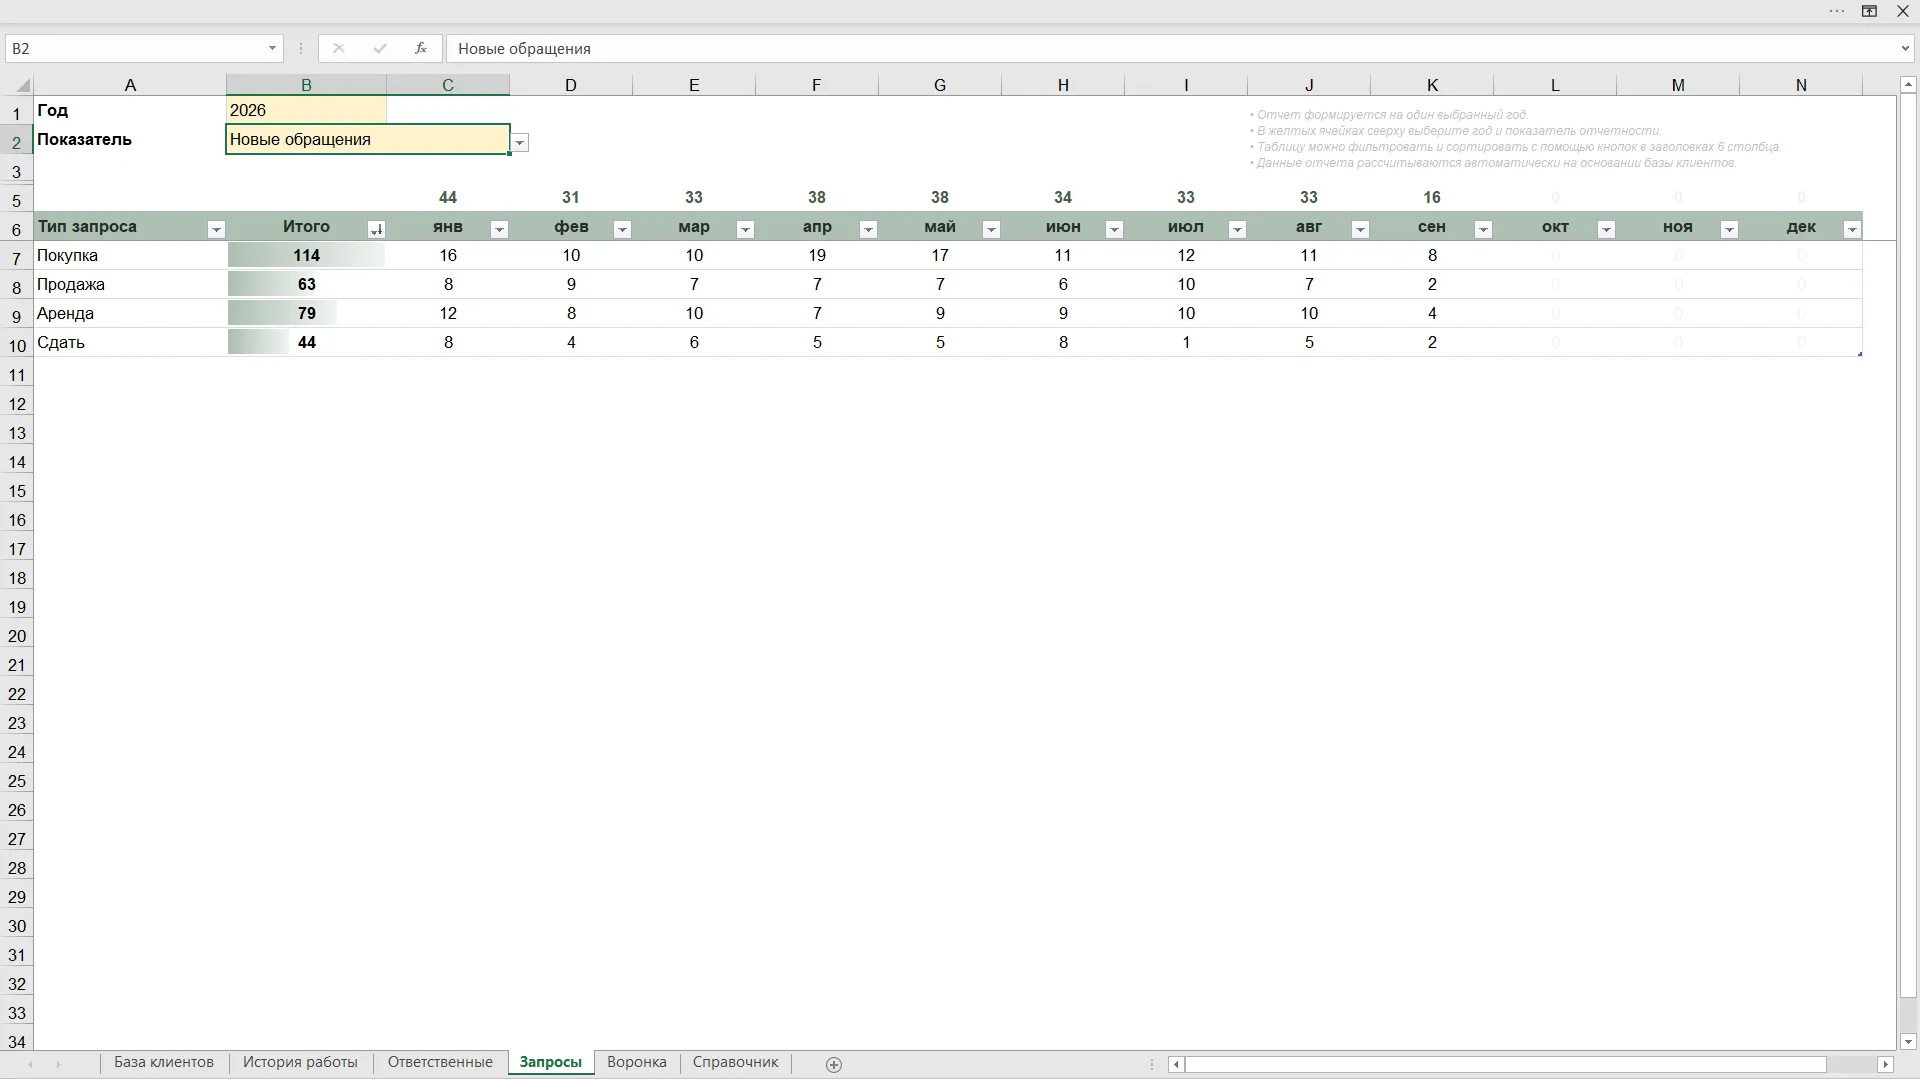1920x1080 pixels.
Task: Click horizontal scrollbar left arrow
Action: click(x=1176, y=1065)
